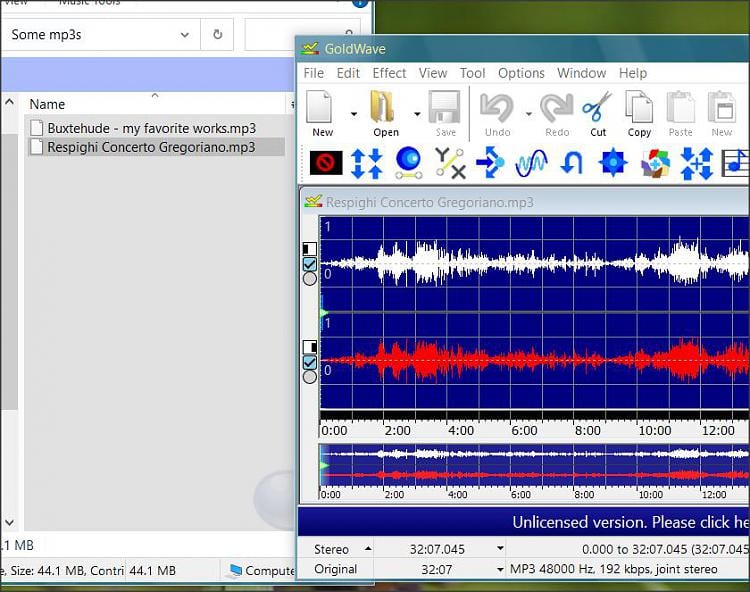Click the Name column header

pos(48,104)
